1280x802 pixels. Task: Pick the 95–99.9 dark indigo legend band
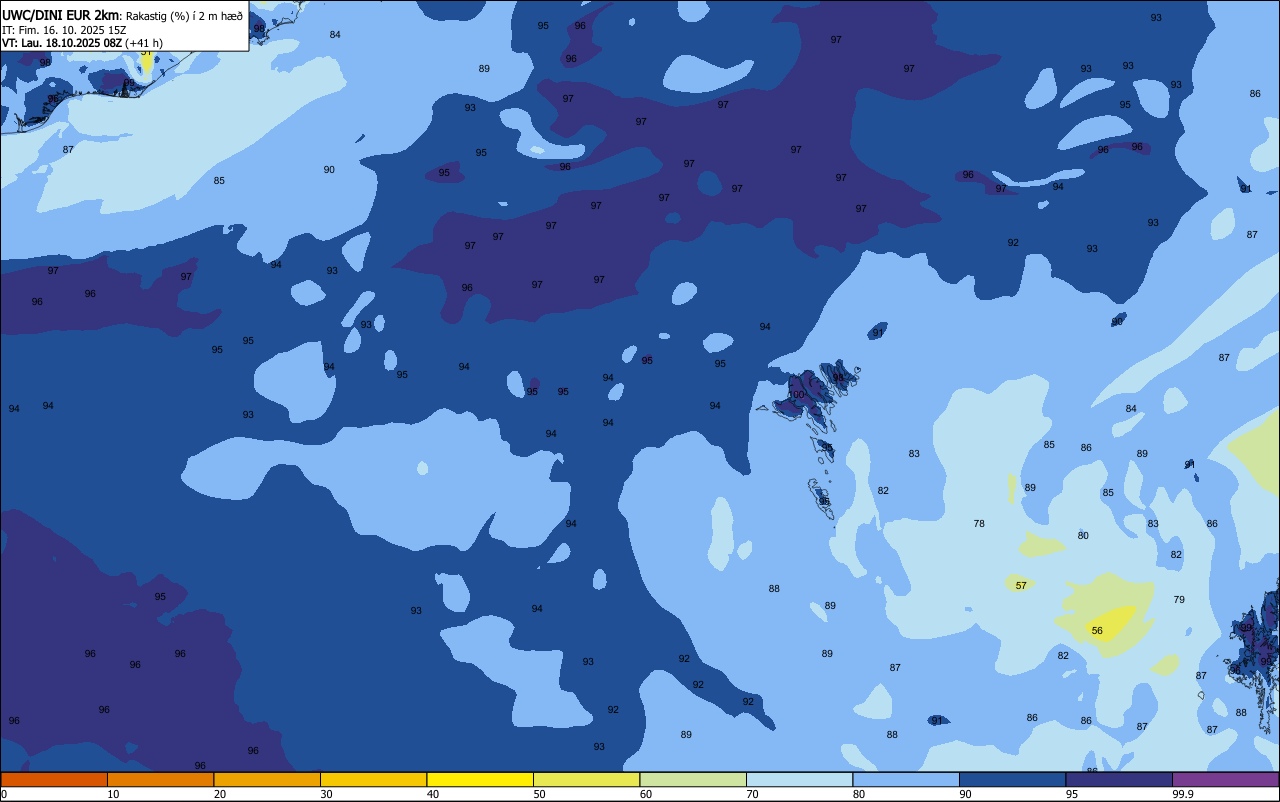(x=1119, y=779)
